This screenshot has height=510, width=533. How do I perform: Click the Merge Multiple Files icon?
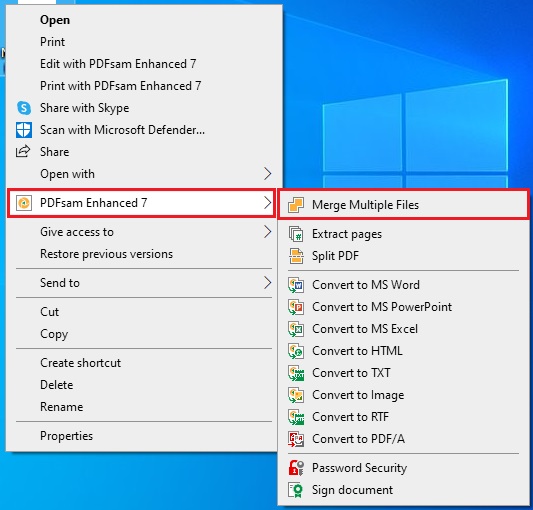296,205
